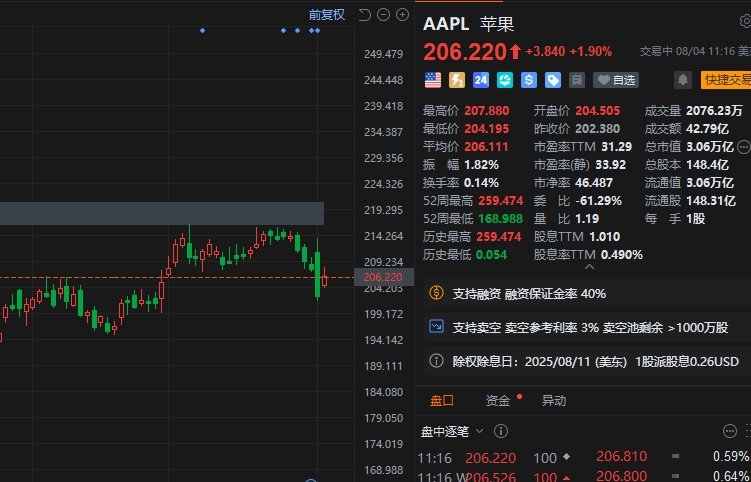Click the 206.220 large last price
The width and height of the screenshot is (751, 482).
click(x=465, y=52)
